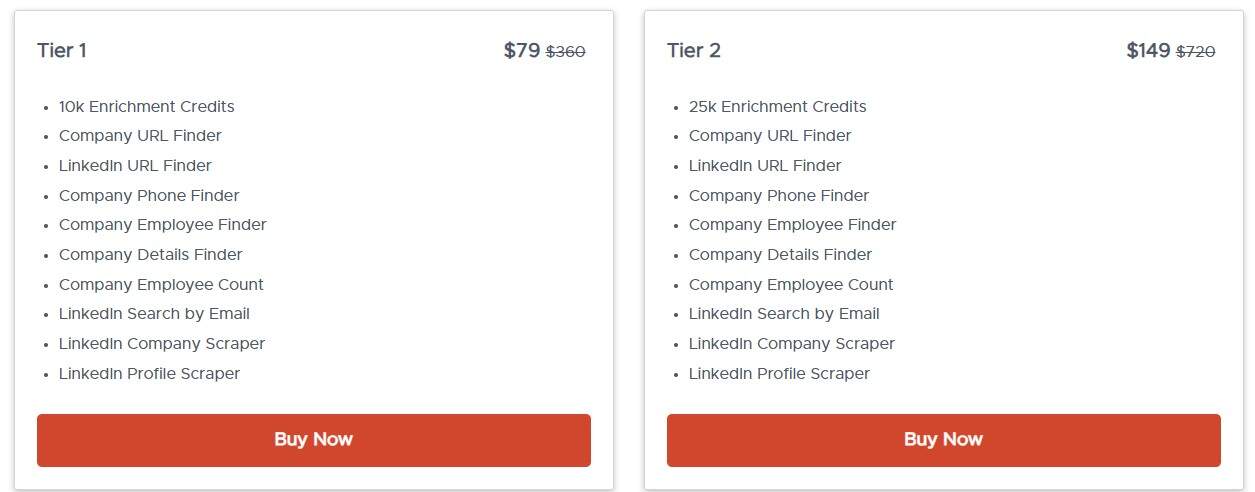
Task: Click Company URL Finder in Tier 1
Action: pyautogui.click(x=140, y=136)
